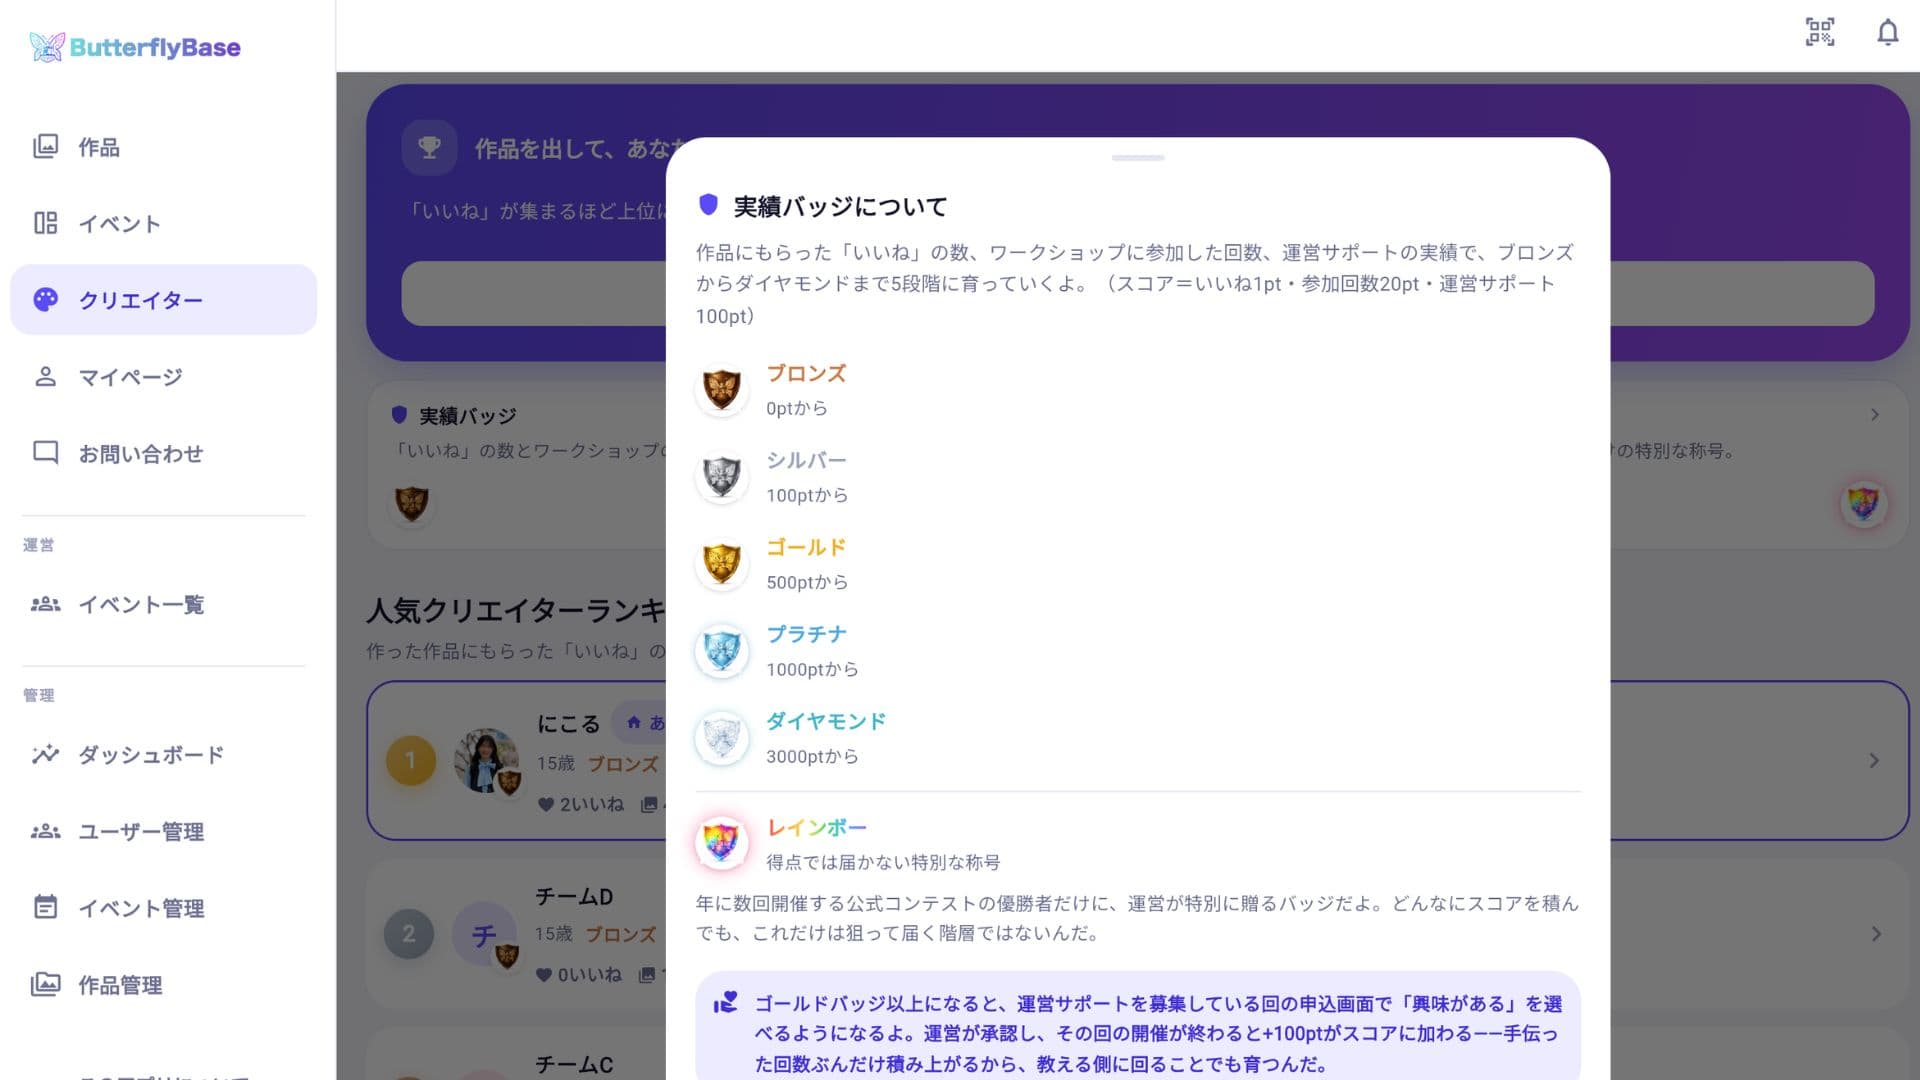Click the レインボー badge icon in dialog
The width and height of the screenshot is (1920, 1080).
pos(721,843)
